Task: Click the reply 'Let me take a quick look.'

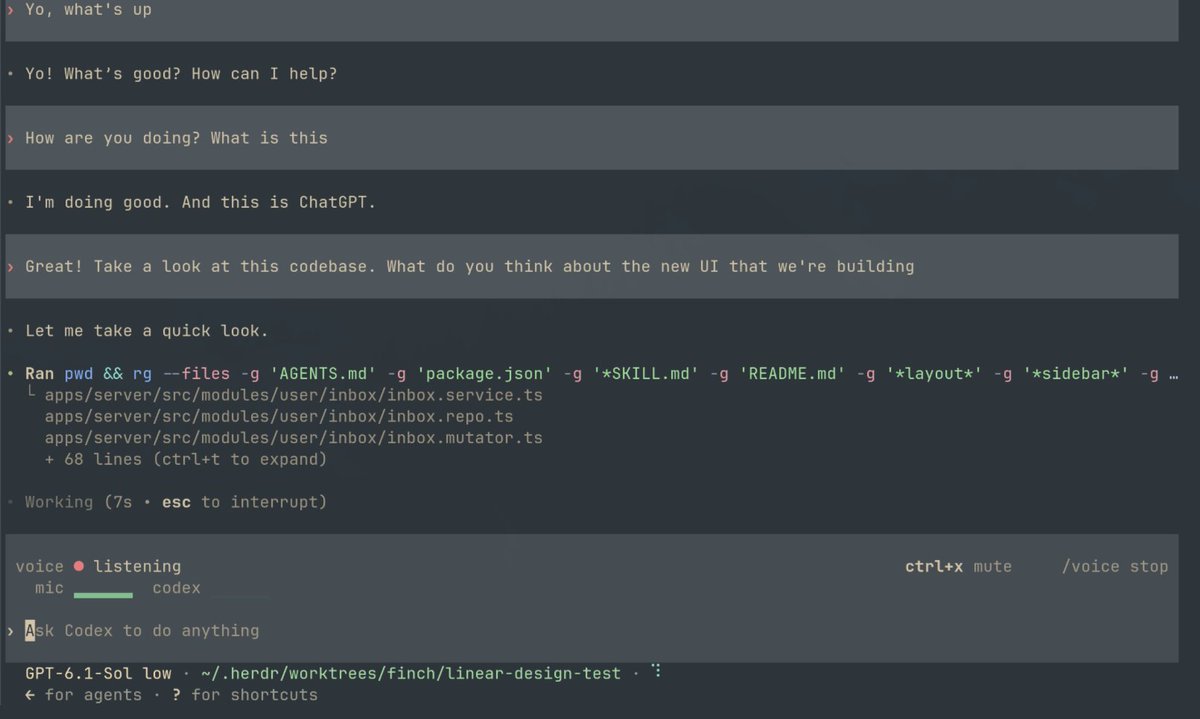Action: [147, 331]
